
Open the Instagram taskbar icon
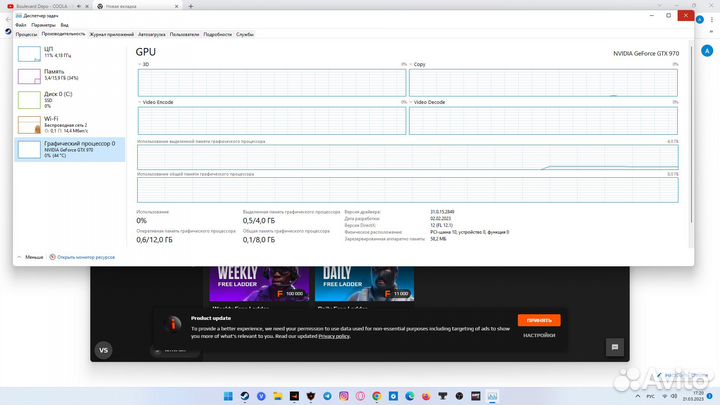pyautogui.click(x=344, y=396)
